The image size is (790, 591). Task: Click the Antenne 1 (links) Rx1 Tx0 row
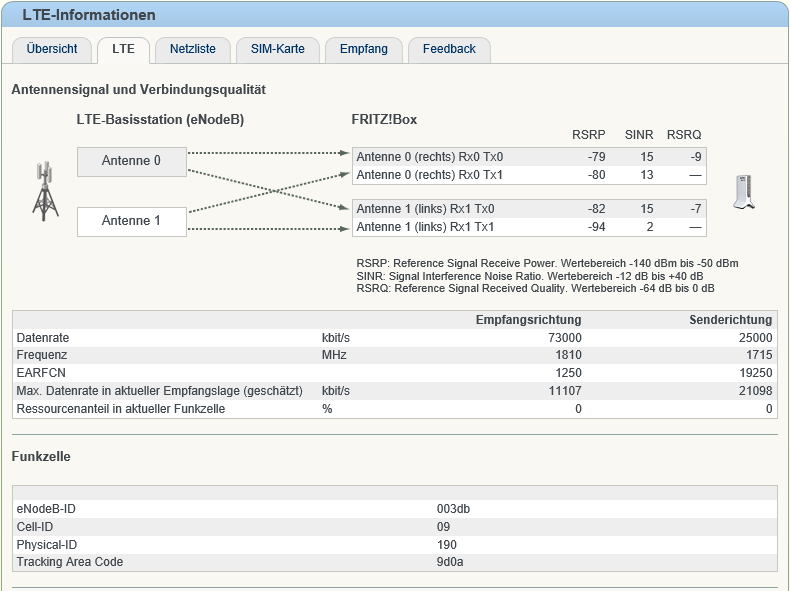pos(529,209)
